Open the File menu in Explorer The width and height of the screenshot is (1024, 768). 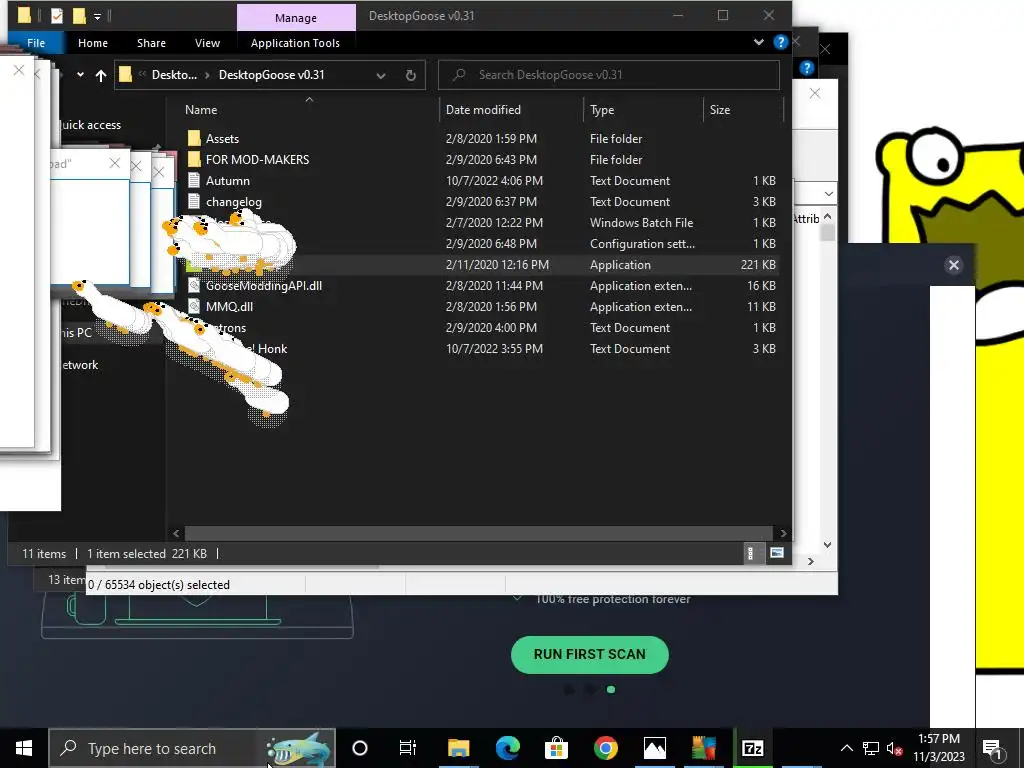(36, 43)
